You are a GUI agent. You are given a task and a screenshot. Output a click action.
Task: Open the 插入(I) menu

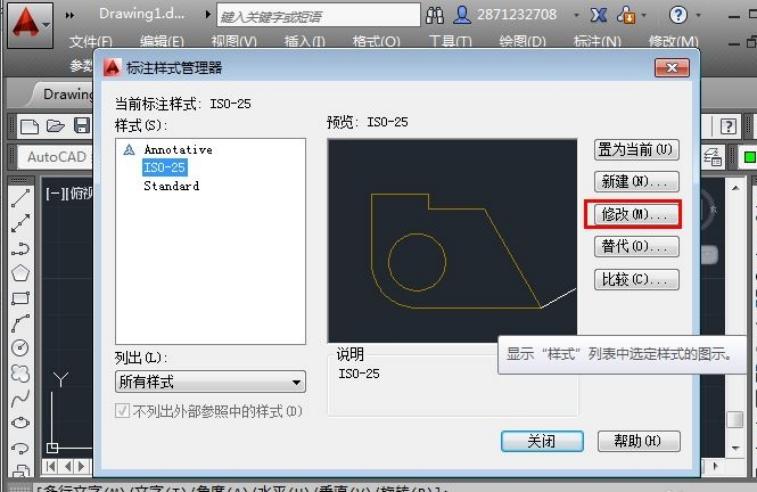pos(305,42)
